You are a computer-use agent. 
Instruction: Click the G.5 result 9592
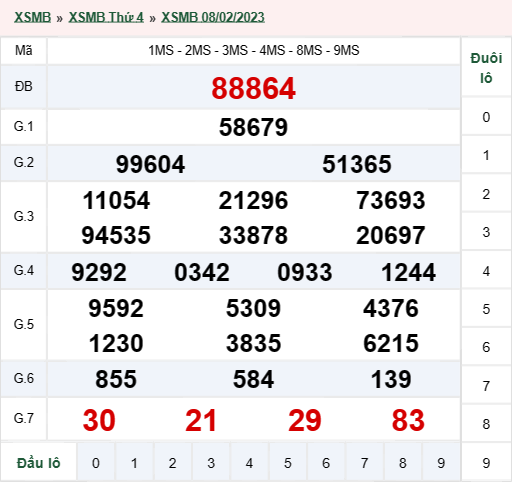tap(116, 308)
